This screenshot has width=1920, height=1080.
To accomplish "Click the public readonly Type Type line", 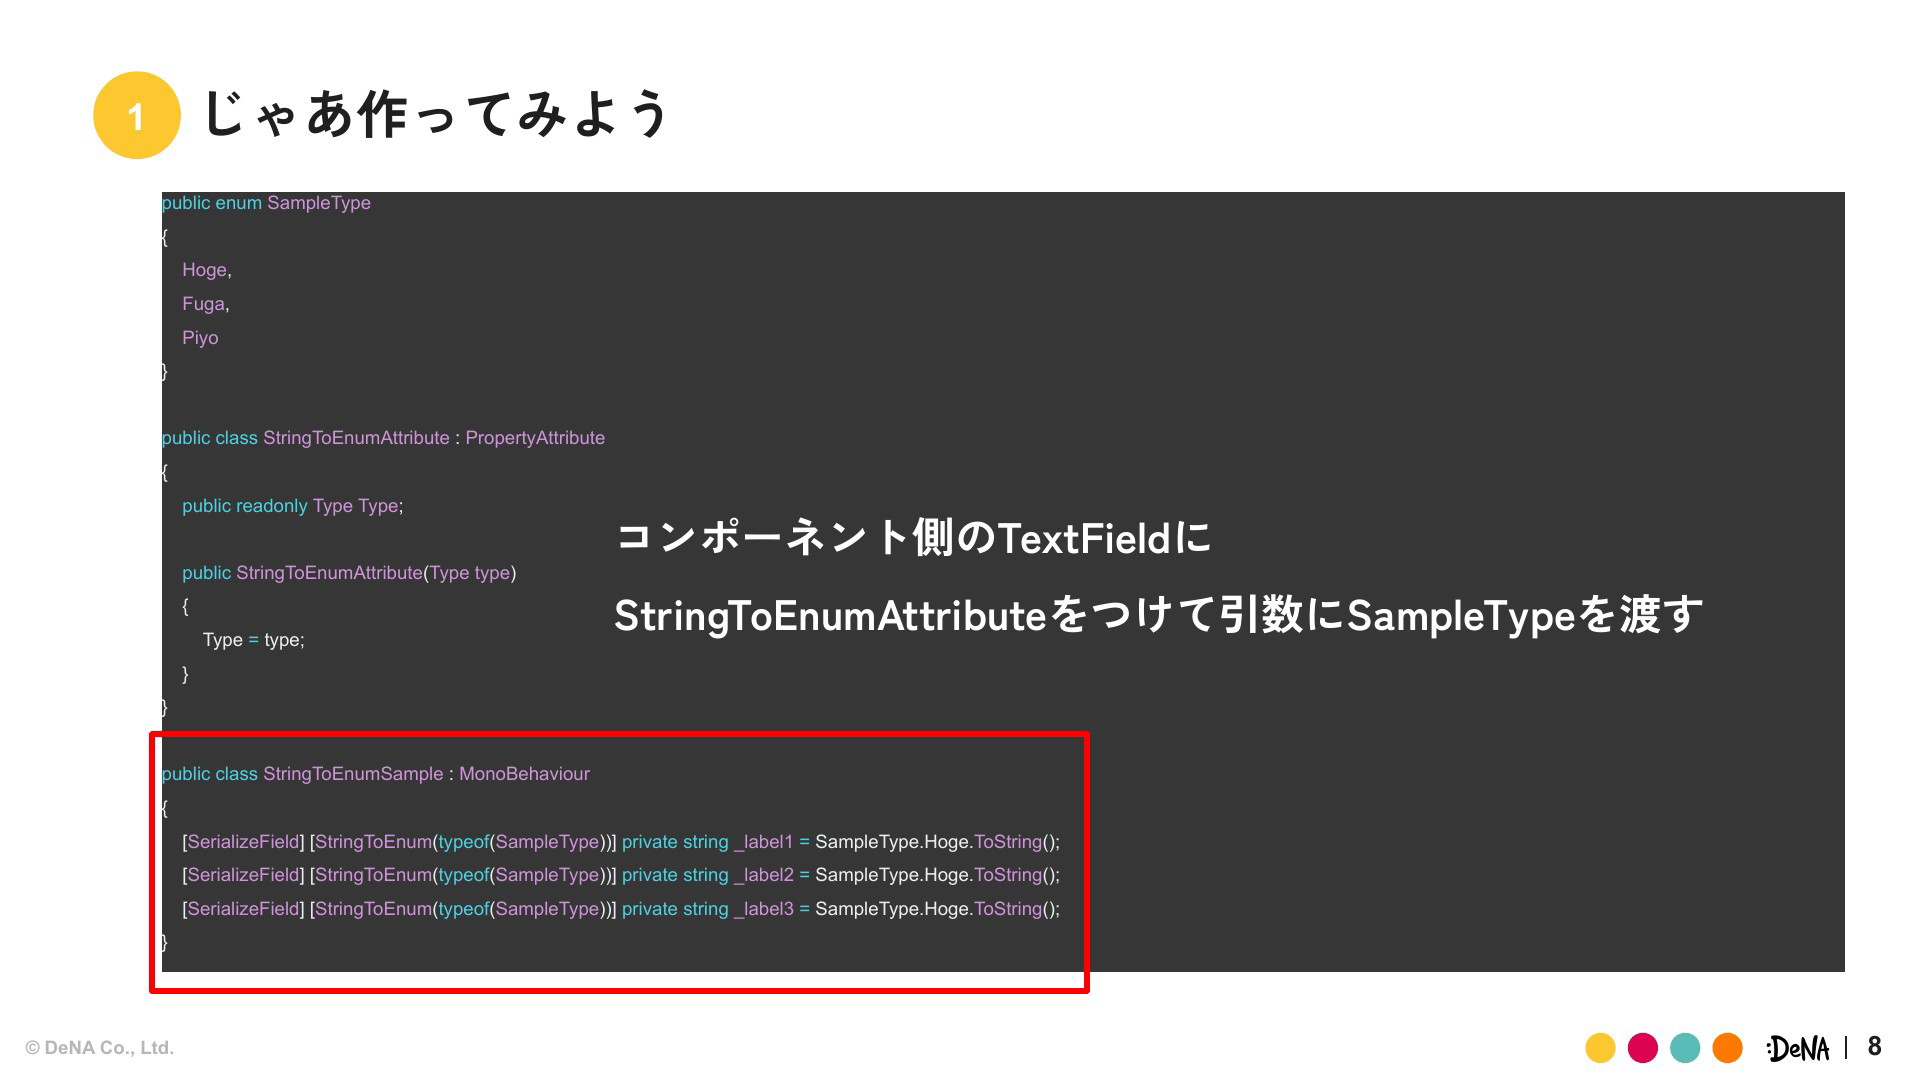I will pos(292,506).
